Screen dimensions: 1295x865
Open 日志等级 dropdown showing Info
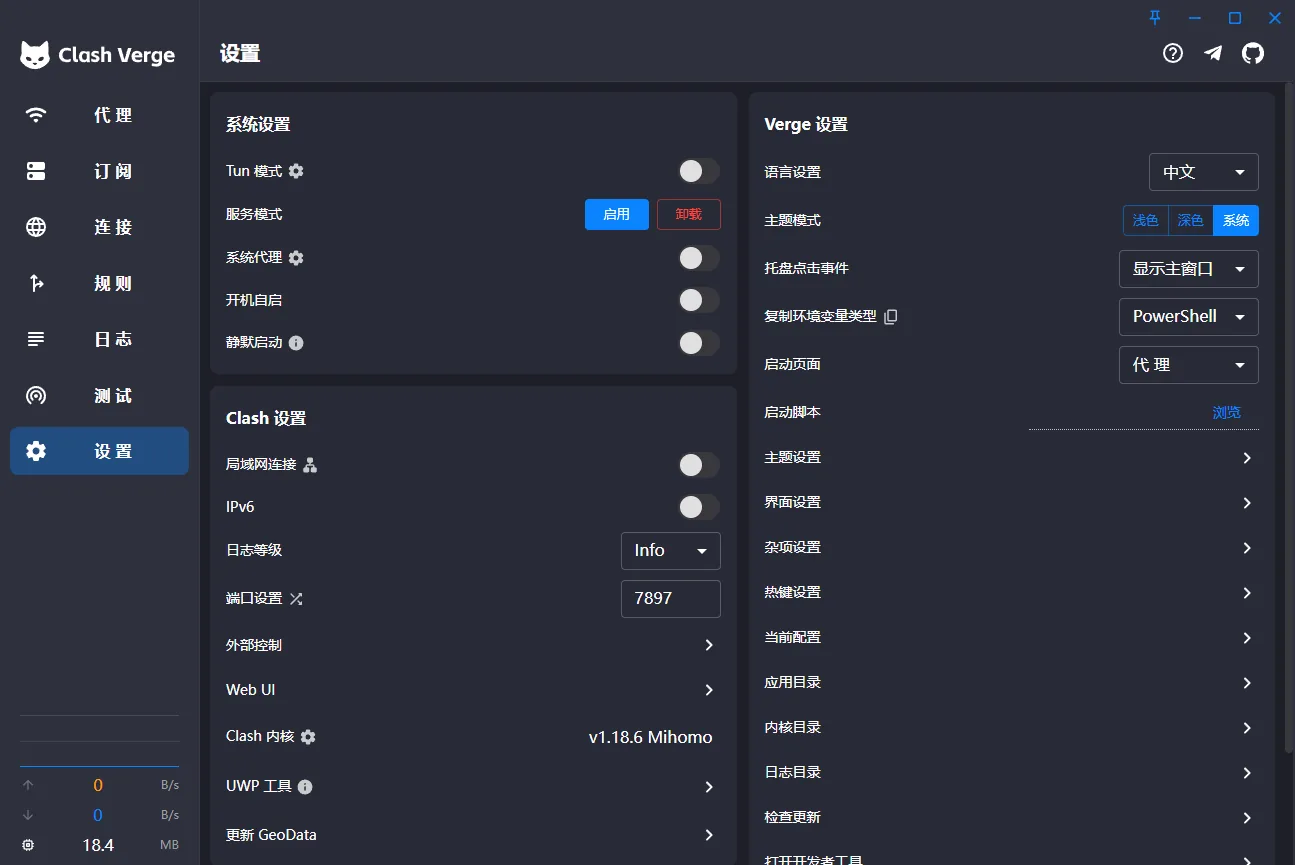point(671,550)
